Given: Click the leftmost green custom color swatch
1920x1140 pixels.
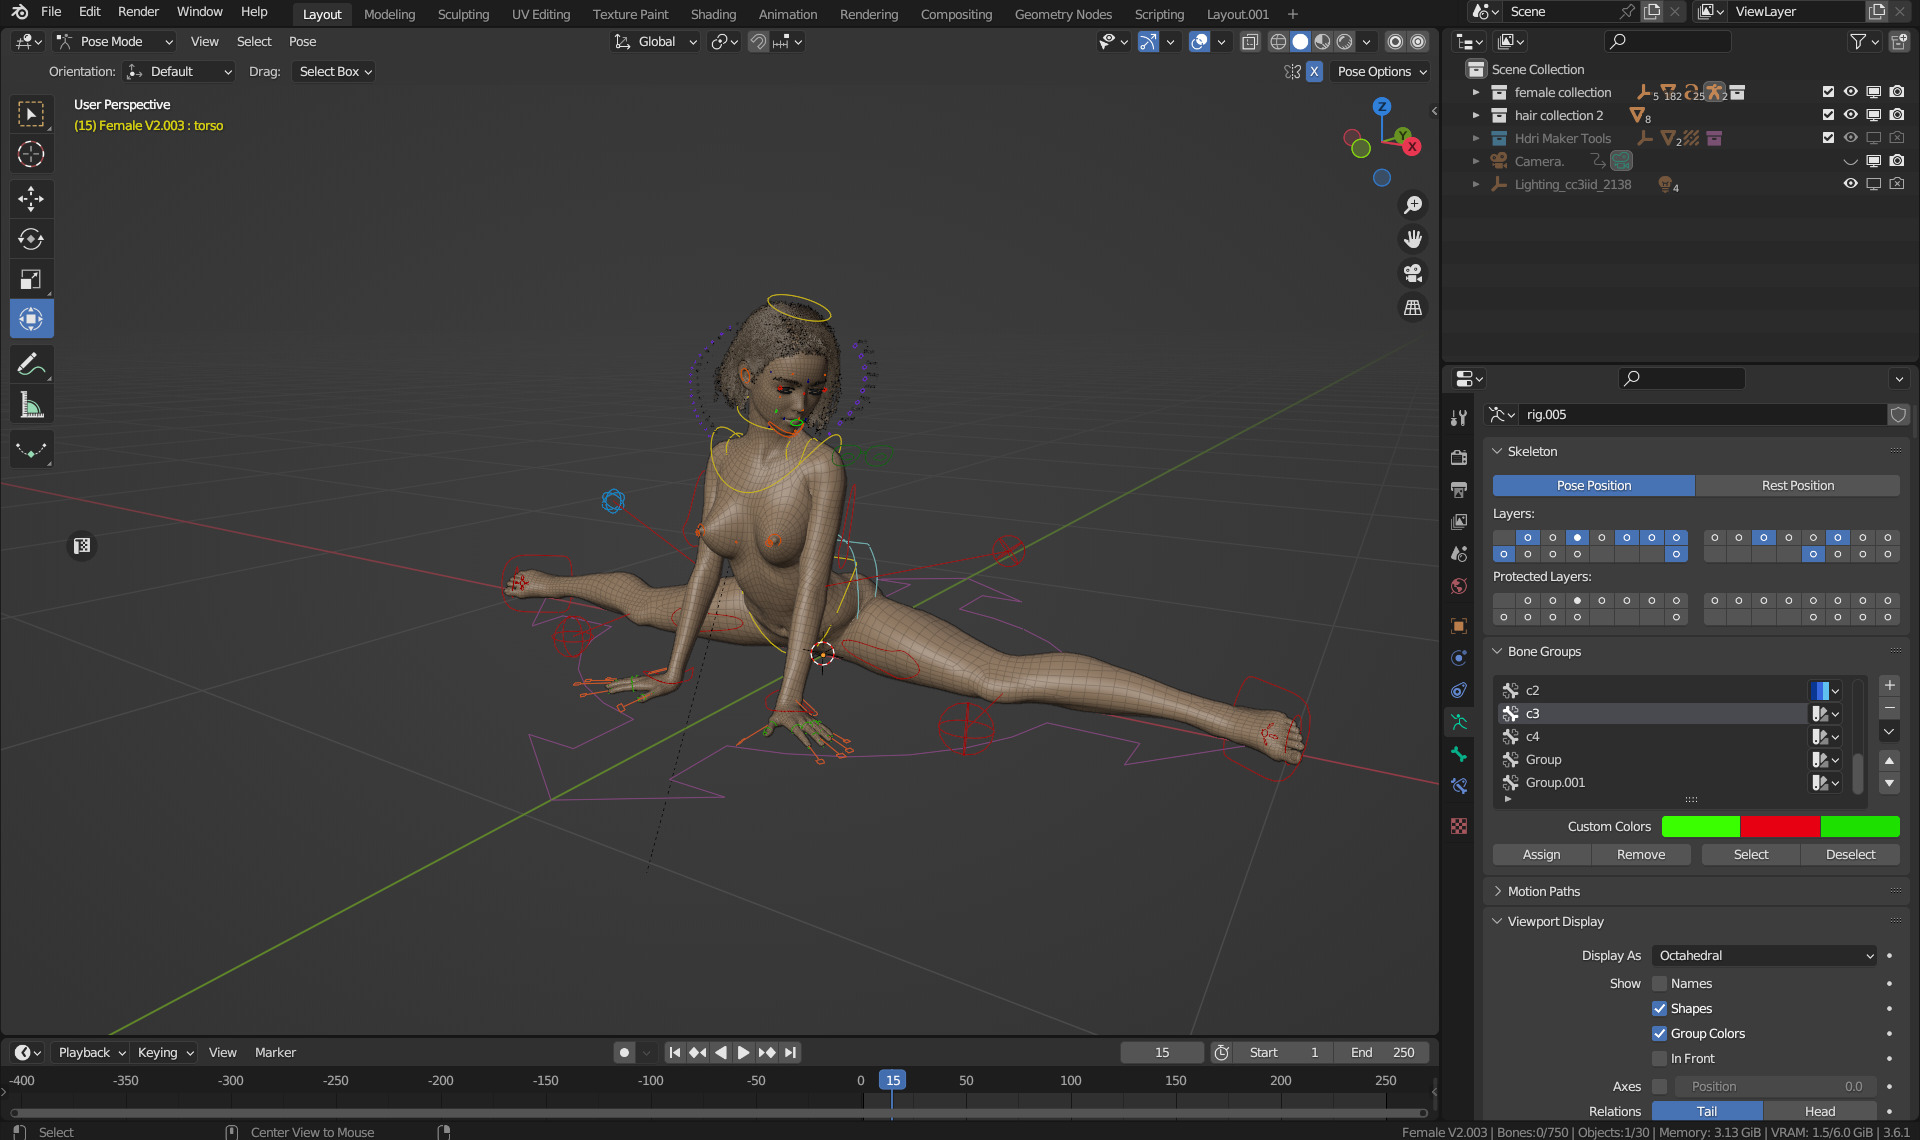Looking at the screenshot, I should coord(1700,827).
